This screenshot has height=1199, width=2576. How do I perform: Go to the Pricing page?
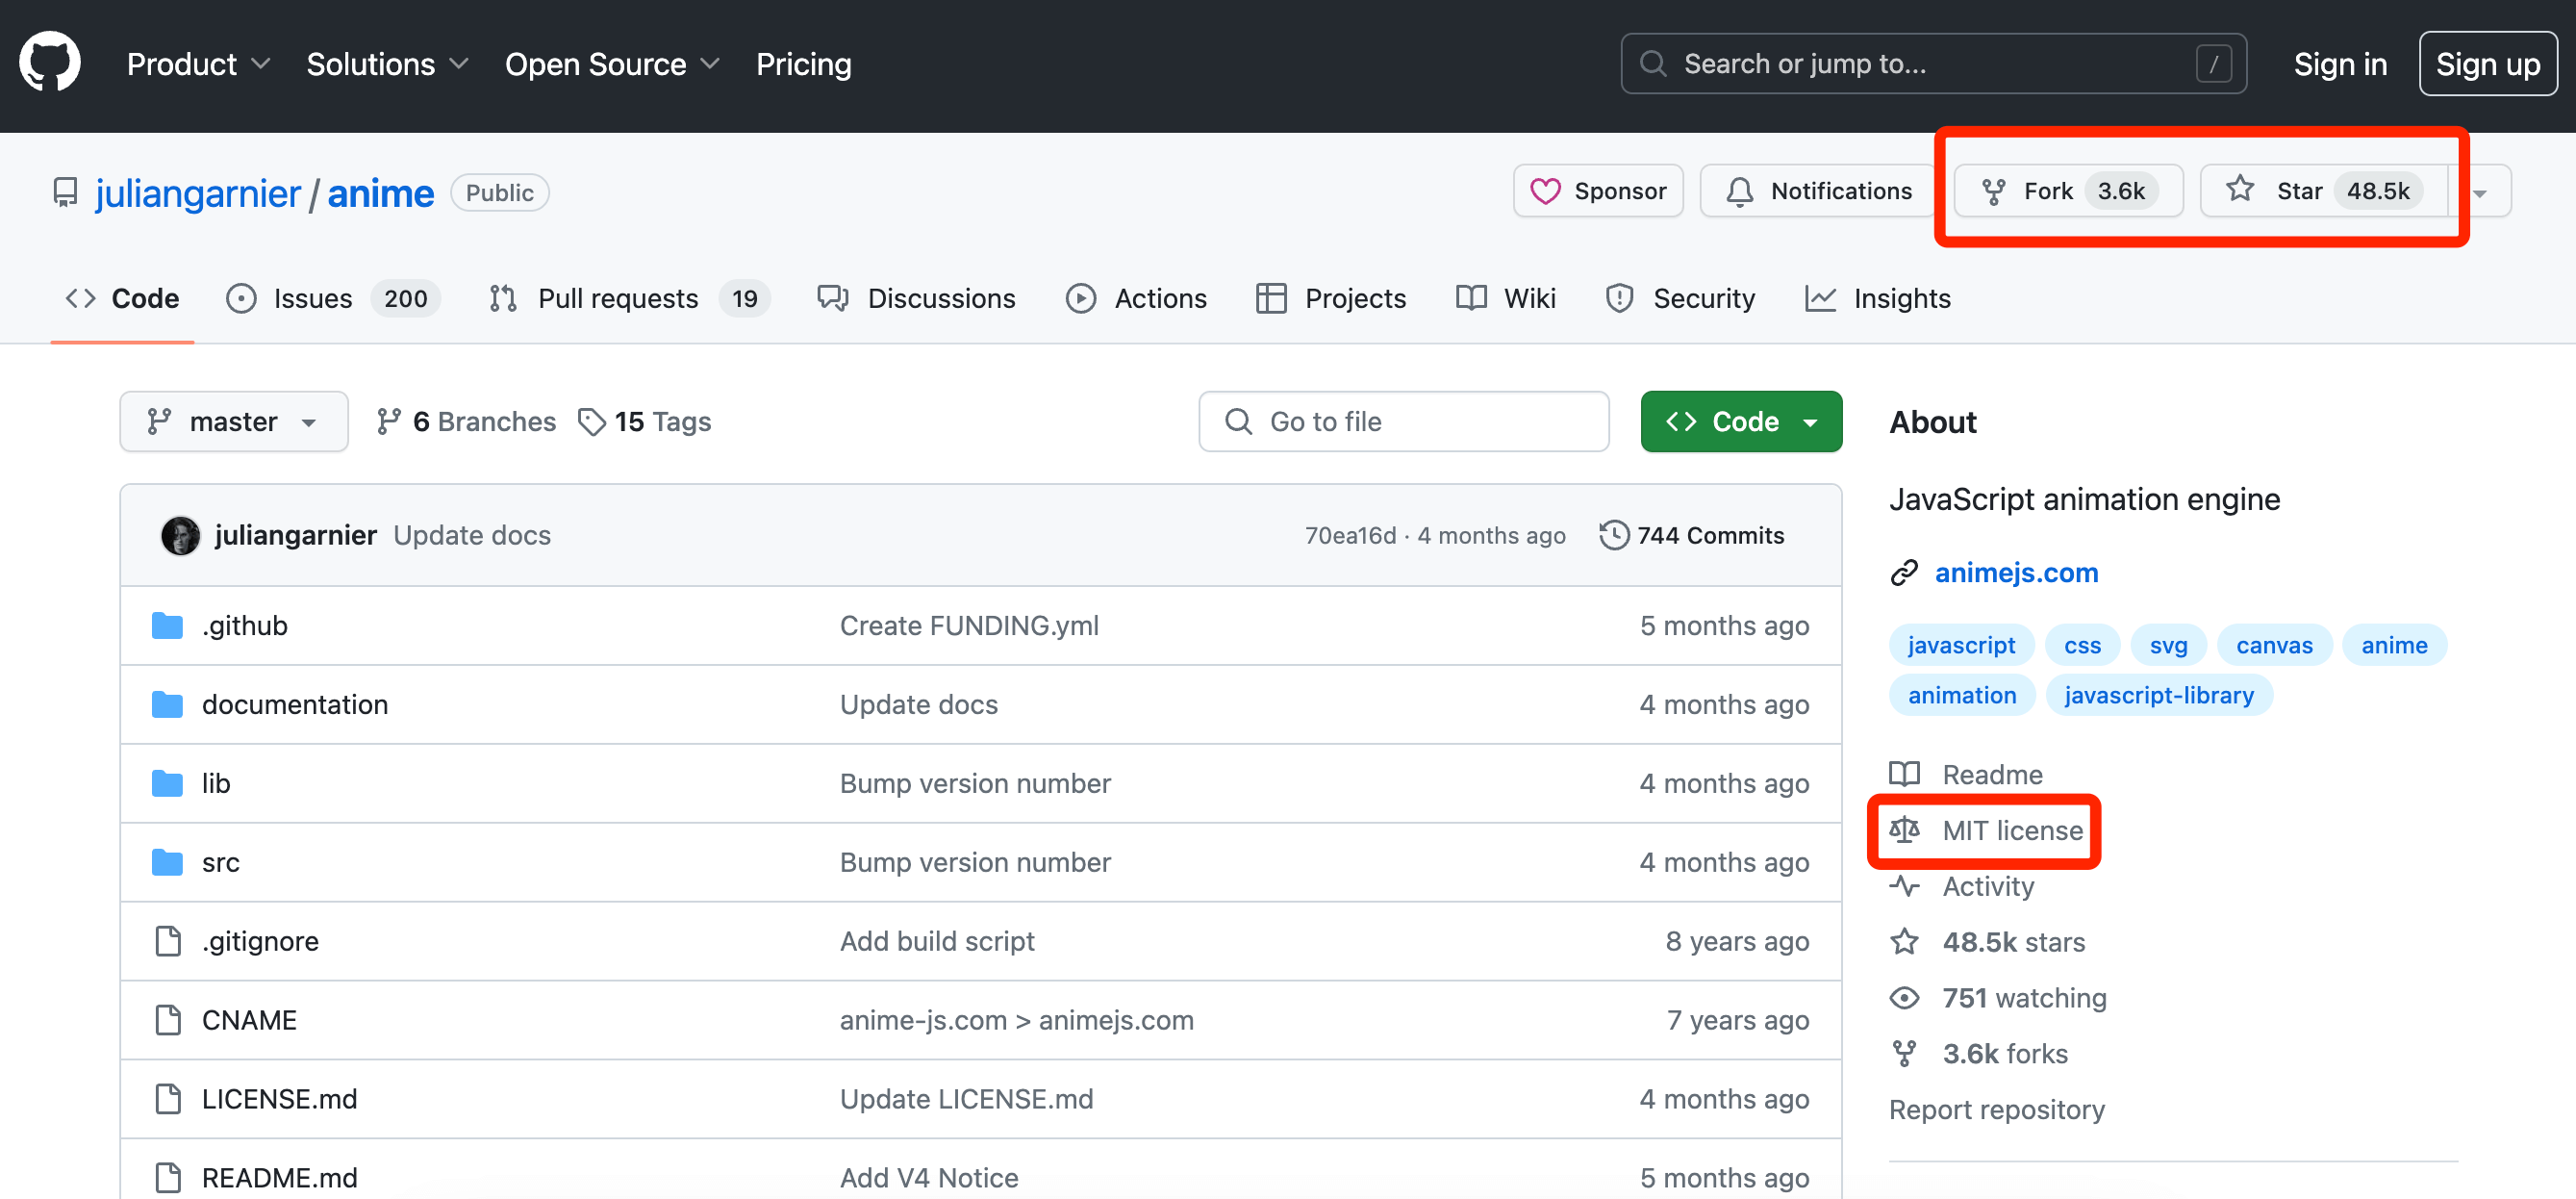tap(803, 64)
